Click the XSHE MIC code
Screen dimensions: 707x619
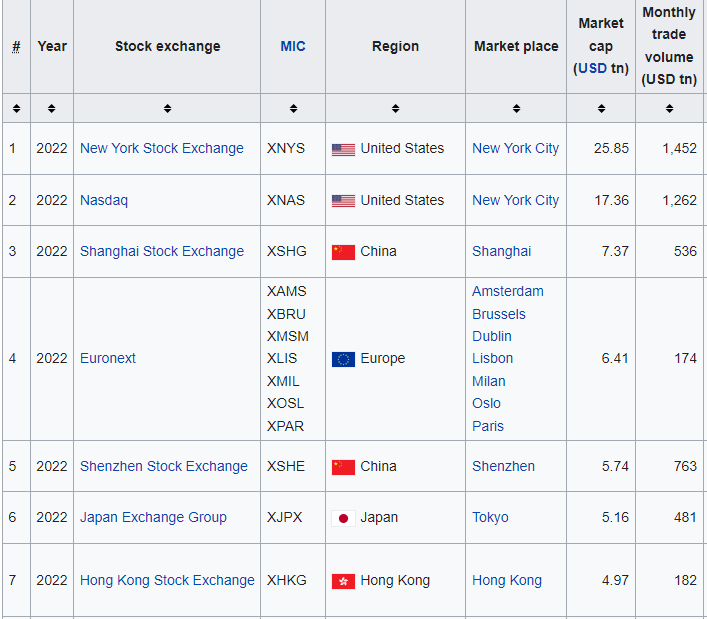coord(286,466)
